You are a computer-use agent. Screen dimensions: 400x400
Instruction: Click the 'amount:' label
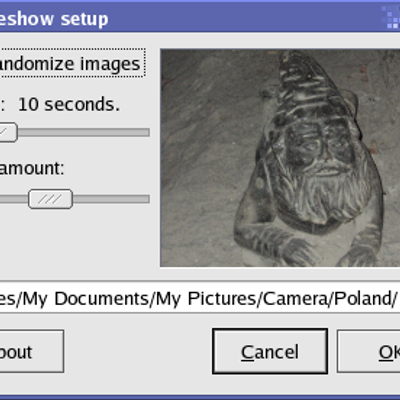click(32, 168)
